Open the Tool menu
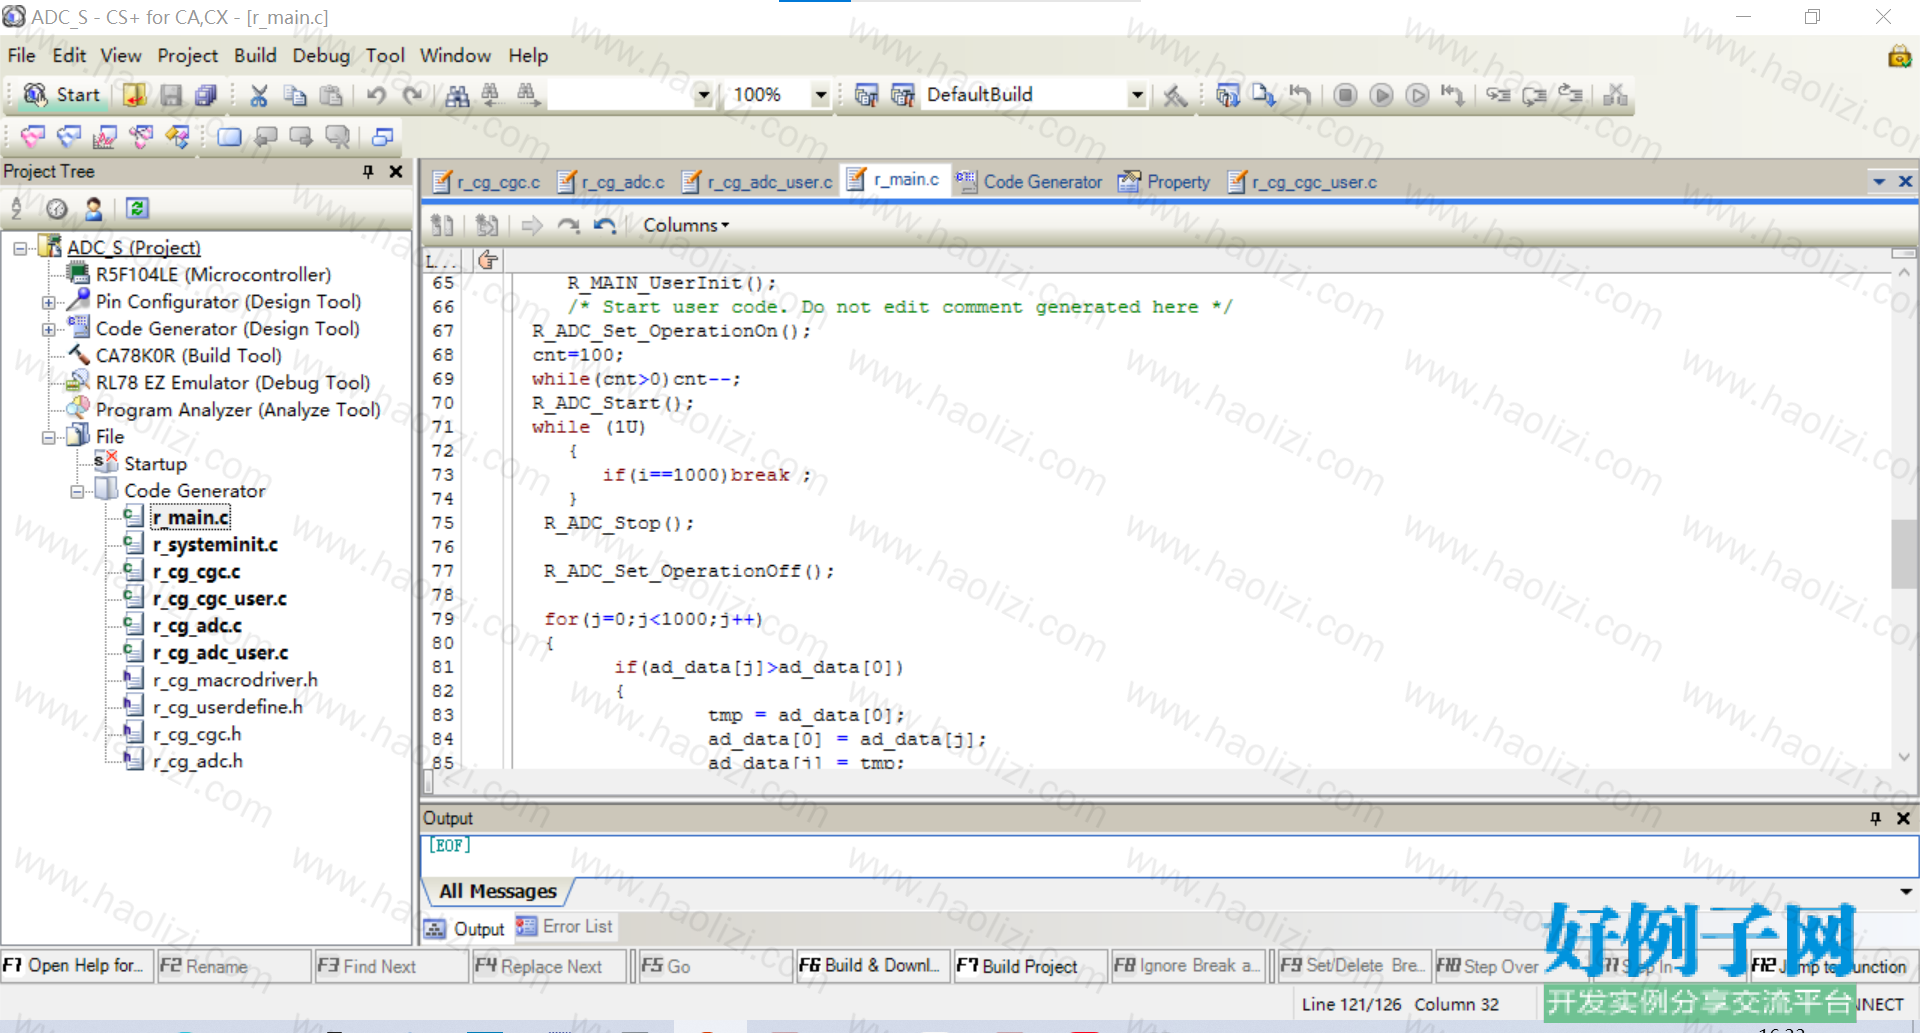 (x=385, y=55)
